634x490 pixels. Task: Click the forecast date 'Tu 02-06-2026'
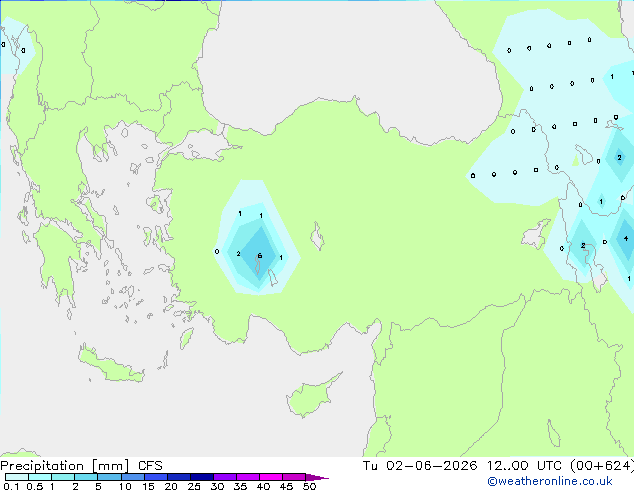coord(420,466)
